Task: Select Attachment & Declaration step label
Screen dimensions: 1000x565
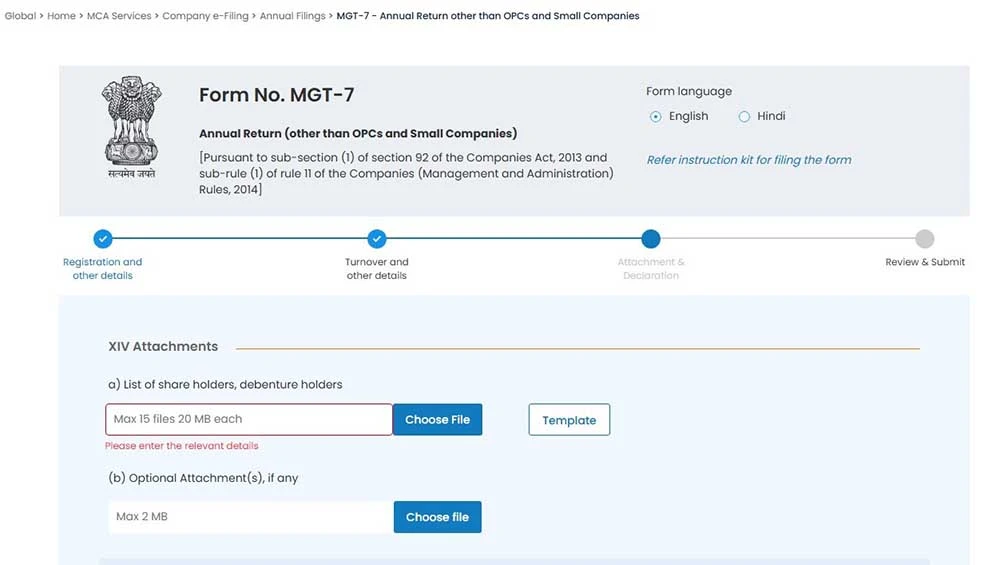Action: pos(651,268)
